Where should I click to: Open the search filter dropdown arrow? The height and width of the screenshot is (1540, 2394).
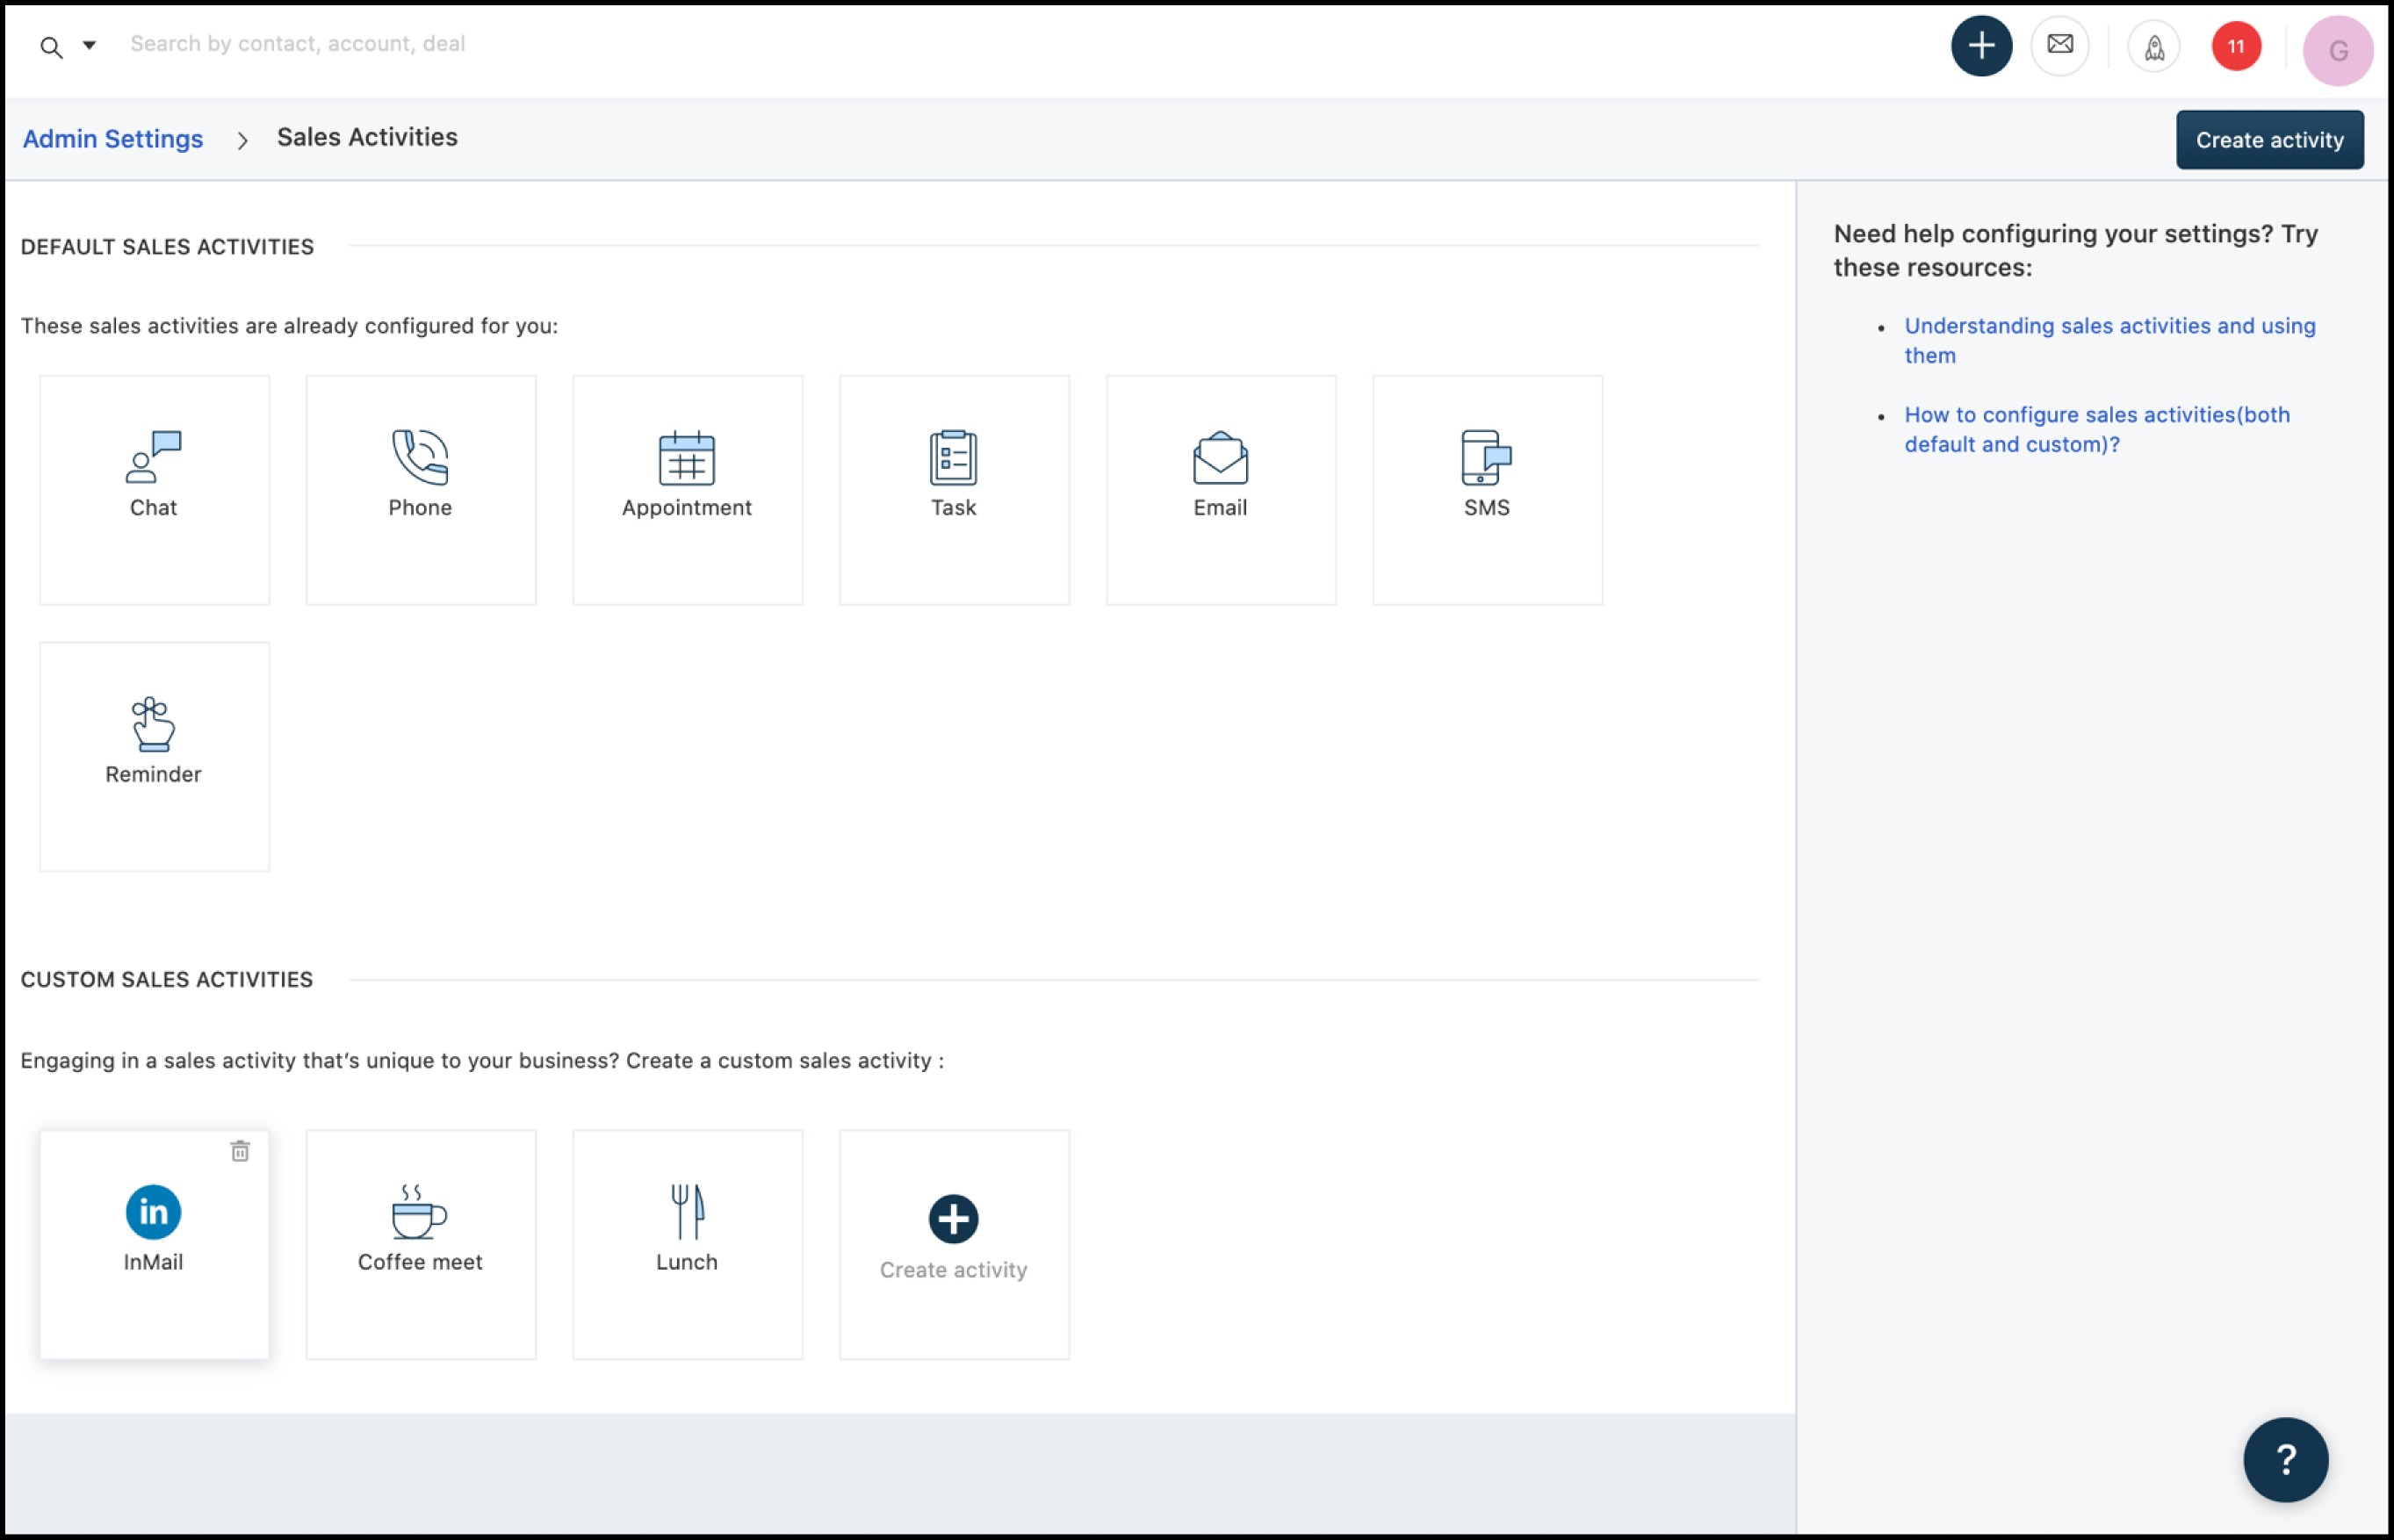point(89,45)
